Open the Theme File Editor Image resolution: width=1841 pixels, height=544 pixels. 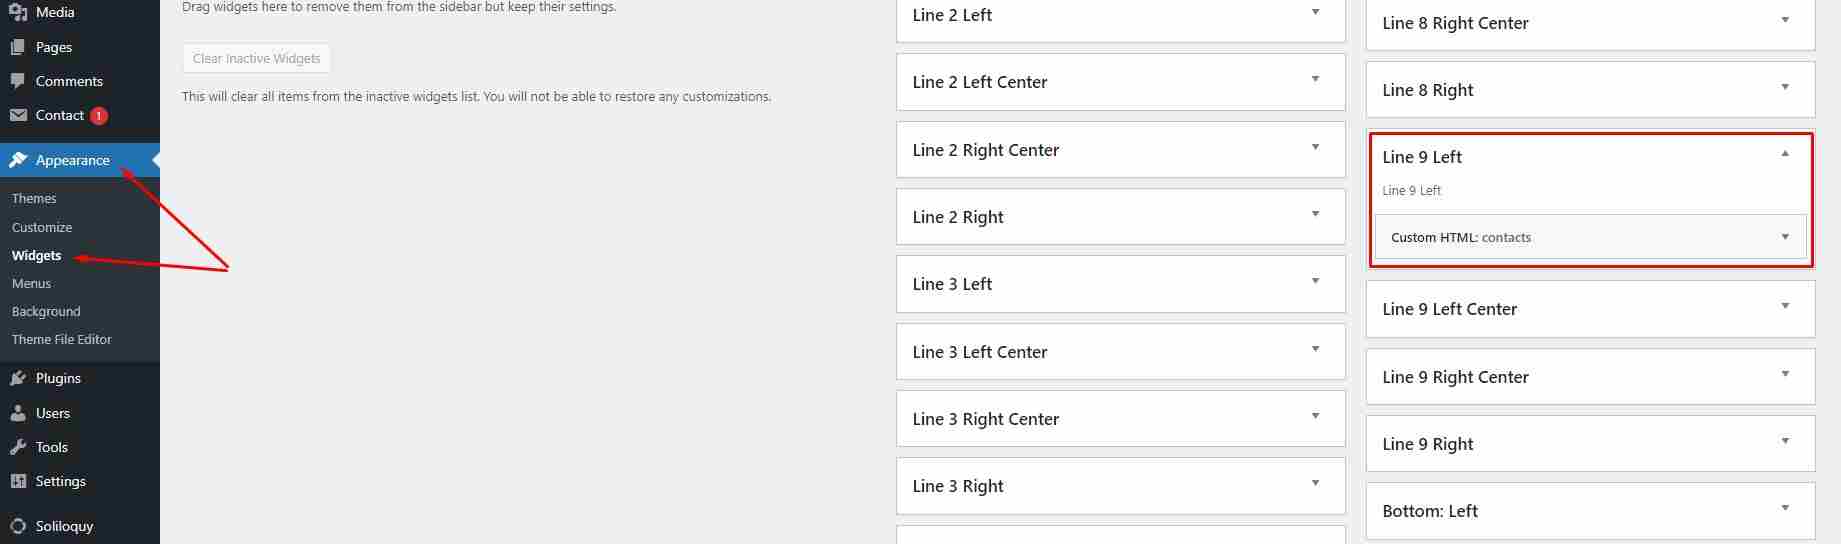(62, 339)
